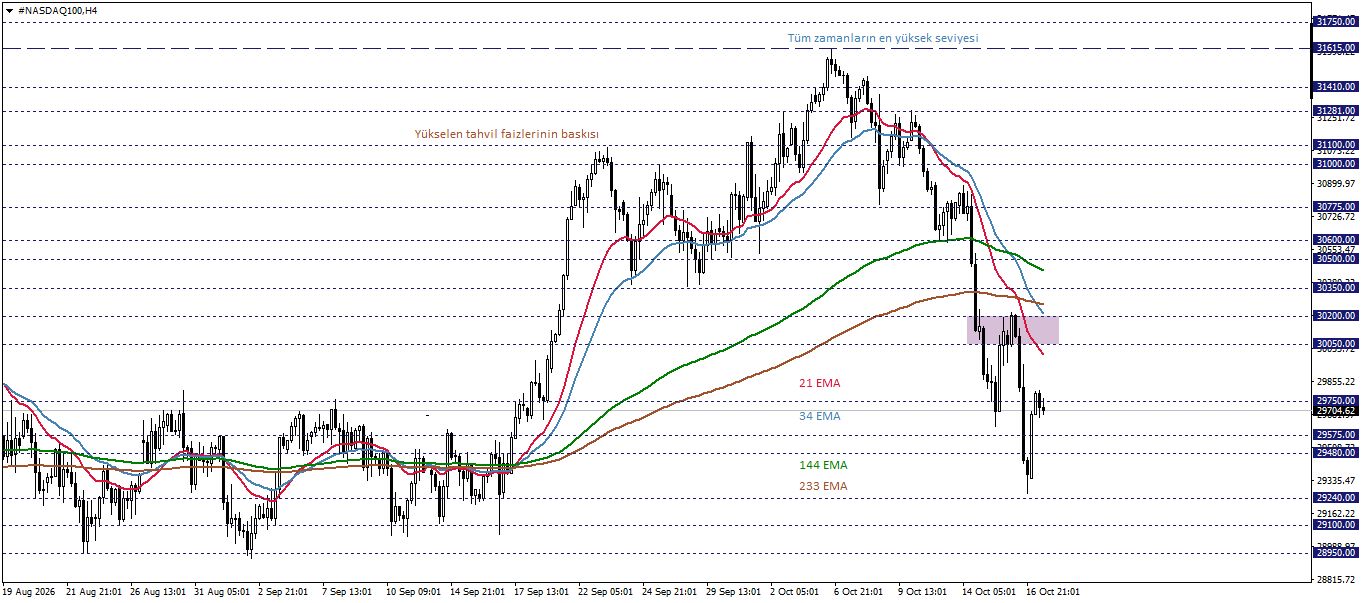1362x603 pixels.
Task: Click the 30600.00 price level label
Action: [x=1336, y=240]
